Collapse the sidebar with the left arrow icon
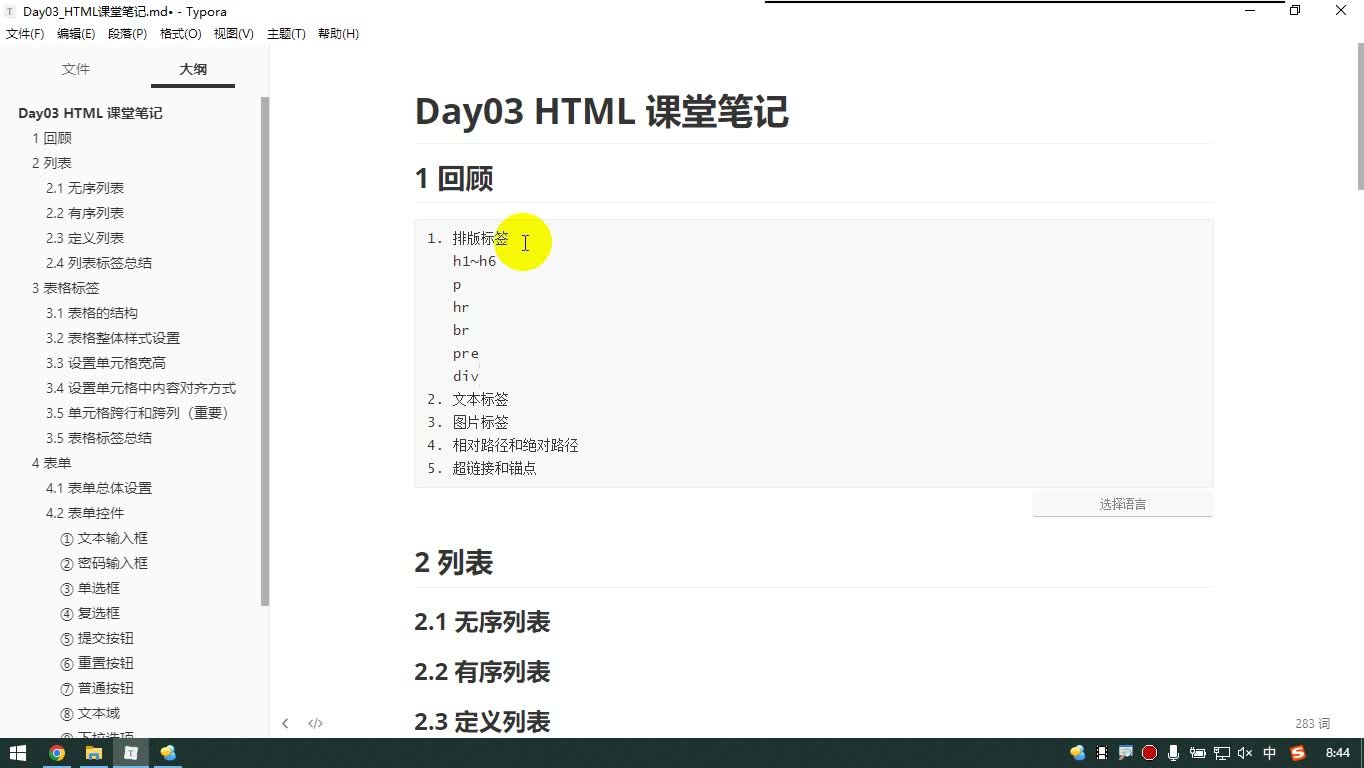The image size is (1364, 768). (x=285, y=723)
